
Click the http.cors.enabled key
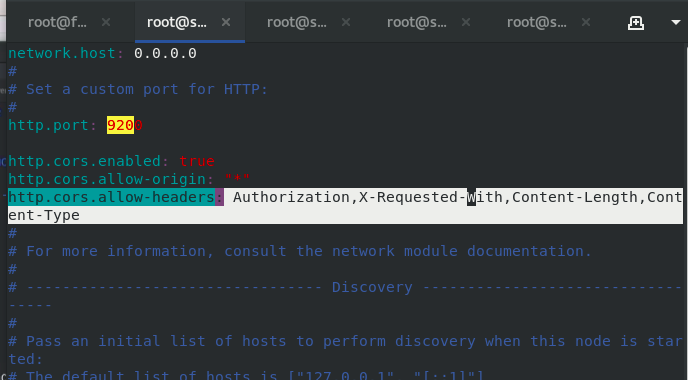click(x=84, y=161)
